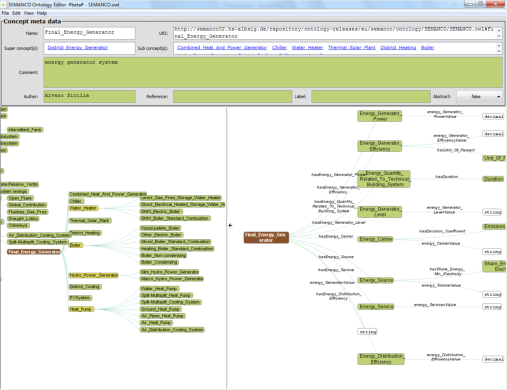
Task: Select the Mini_Hydro_Power_Generator node
Action: 170,272
